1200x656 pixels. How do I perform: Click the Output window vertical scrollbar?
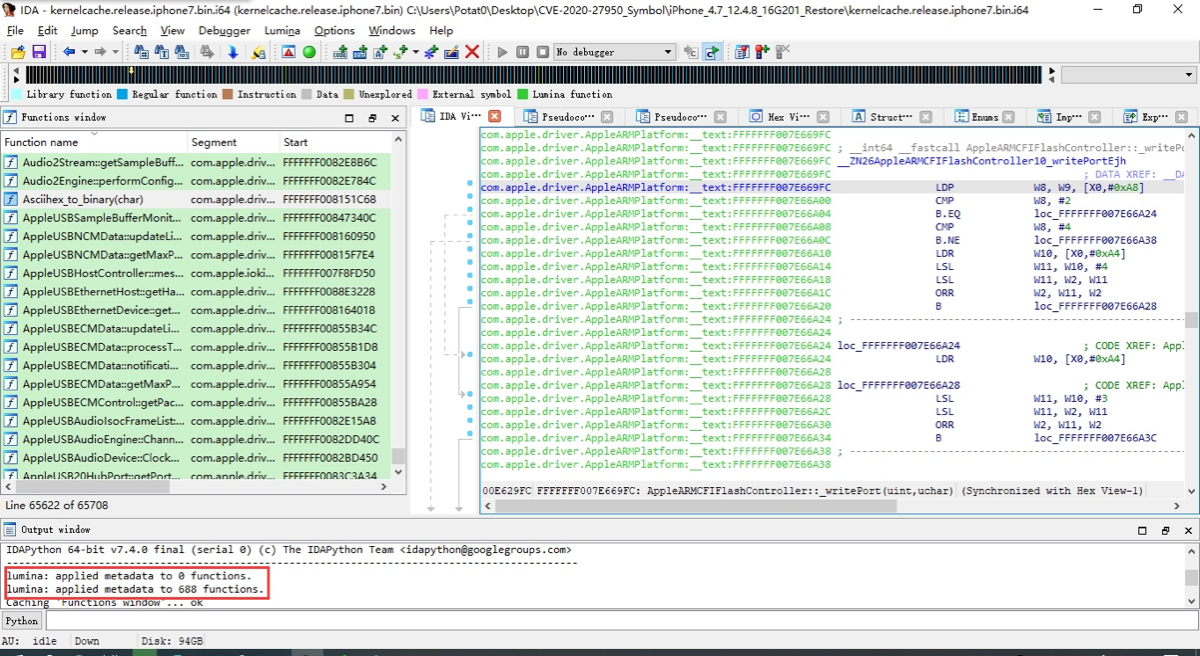[x=1191, y=576]
